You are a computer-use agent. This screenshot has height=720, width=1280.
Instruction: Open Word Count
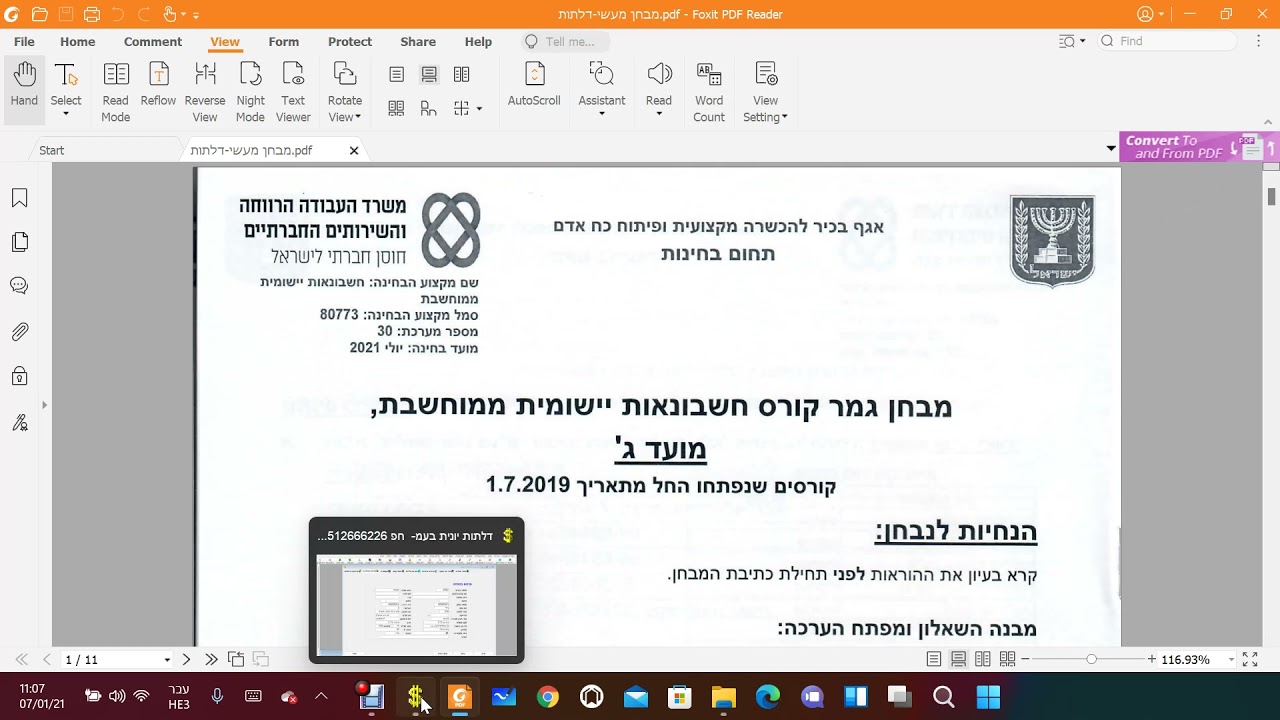click(x=709, y=90)
